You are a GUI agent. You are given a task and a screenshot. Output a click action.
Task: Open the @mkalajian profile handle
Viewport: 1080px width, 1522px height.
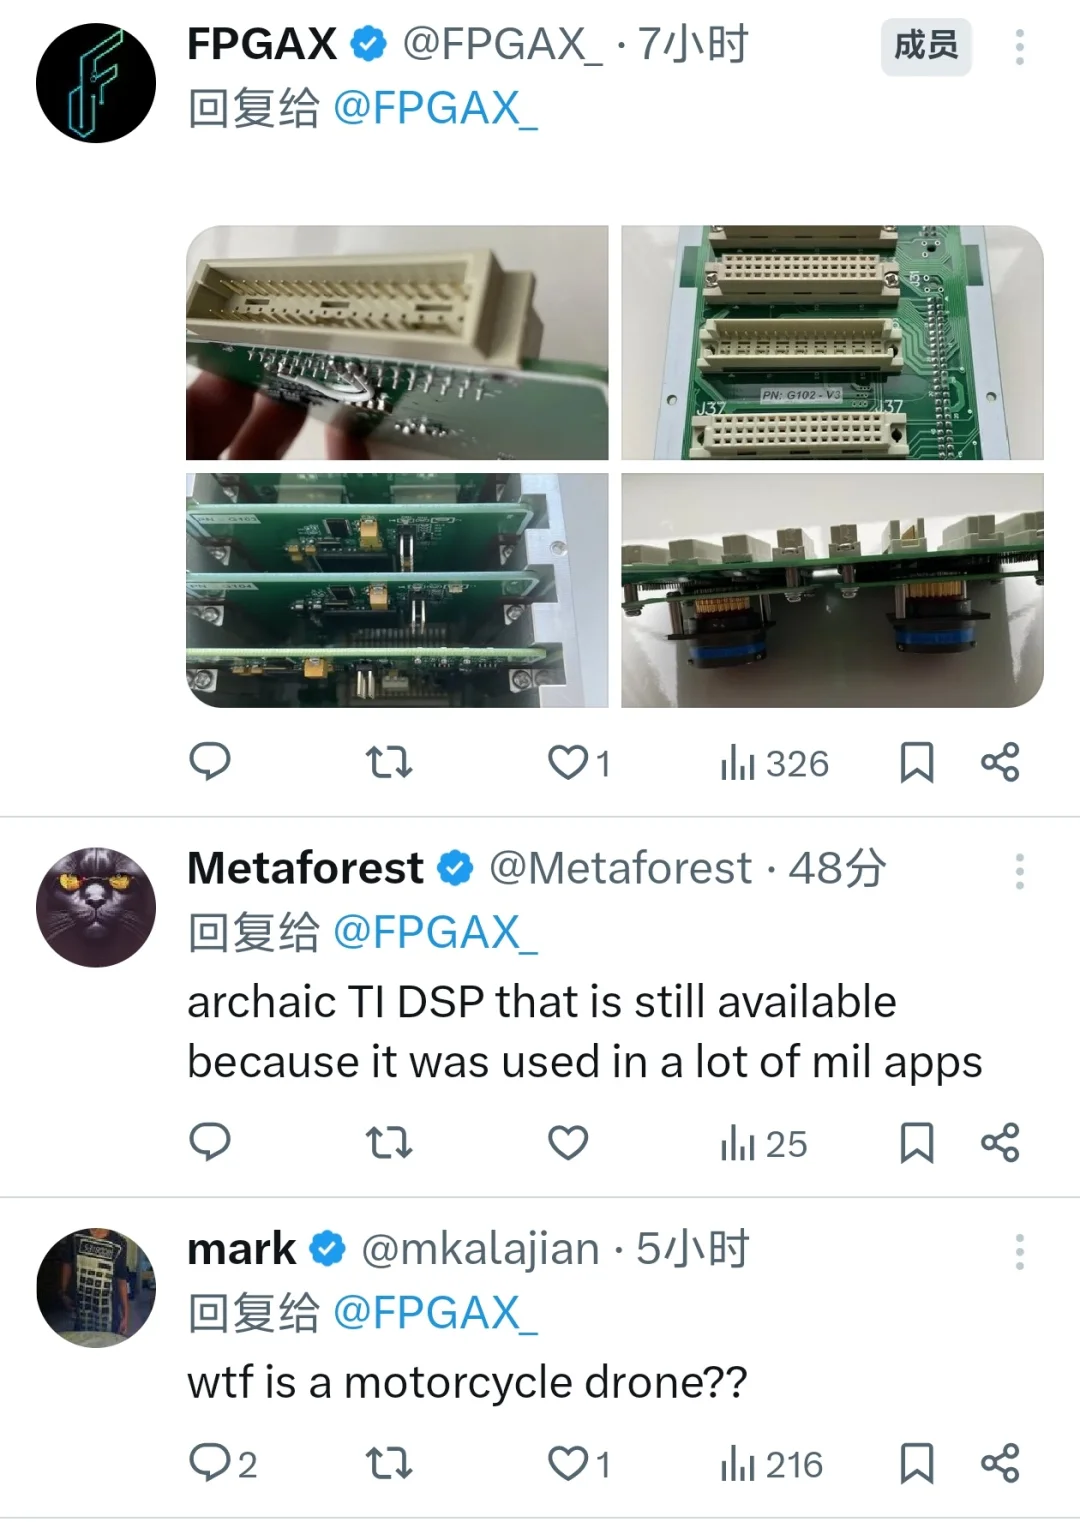[480, 1249]
